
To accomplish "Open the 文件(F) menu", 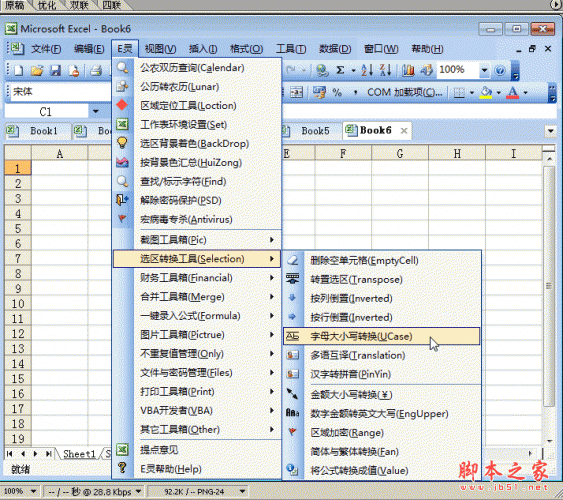I will point(46,49).
